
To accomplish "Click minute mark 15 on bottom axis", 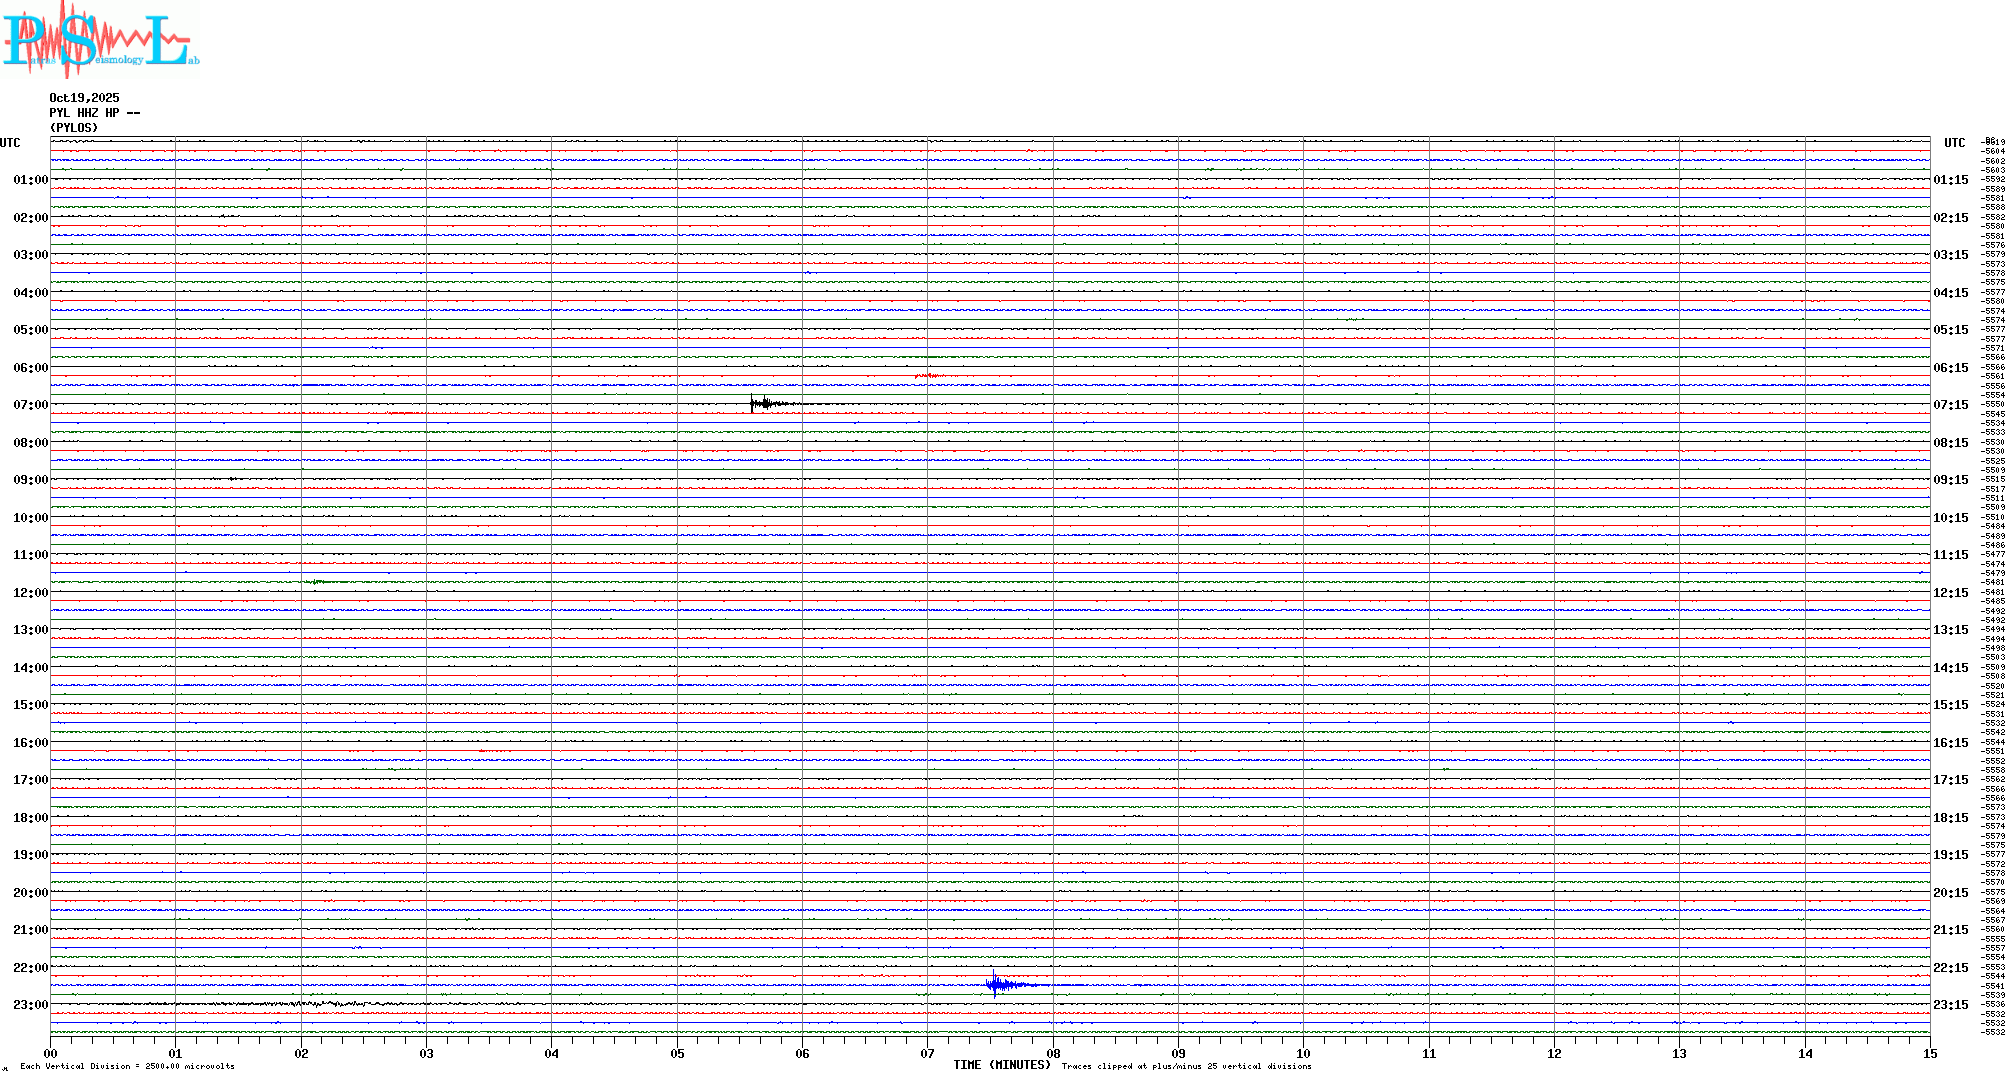I will pyautogui.click(x=1929, y=1053).
